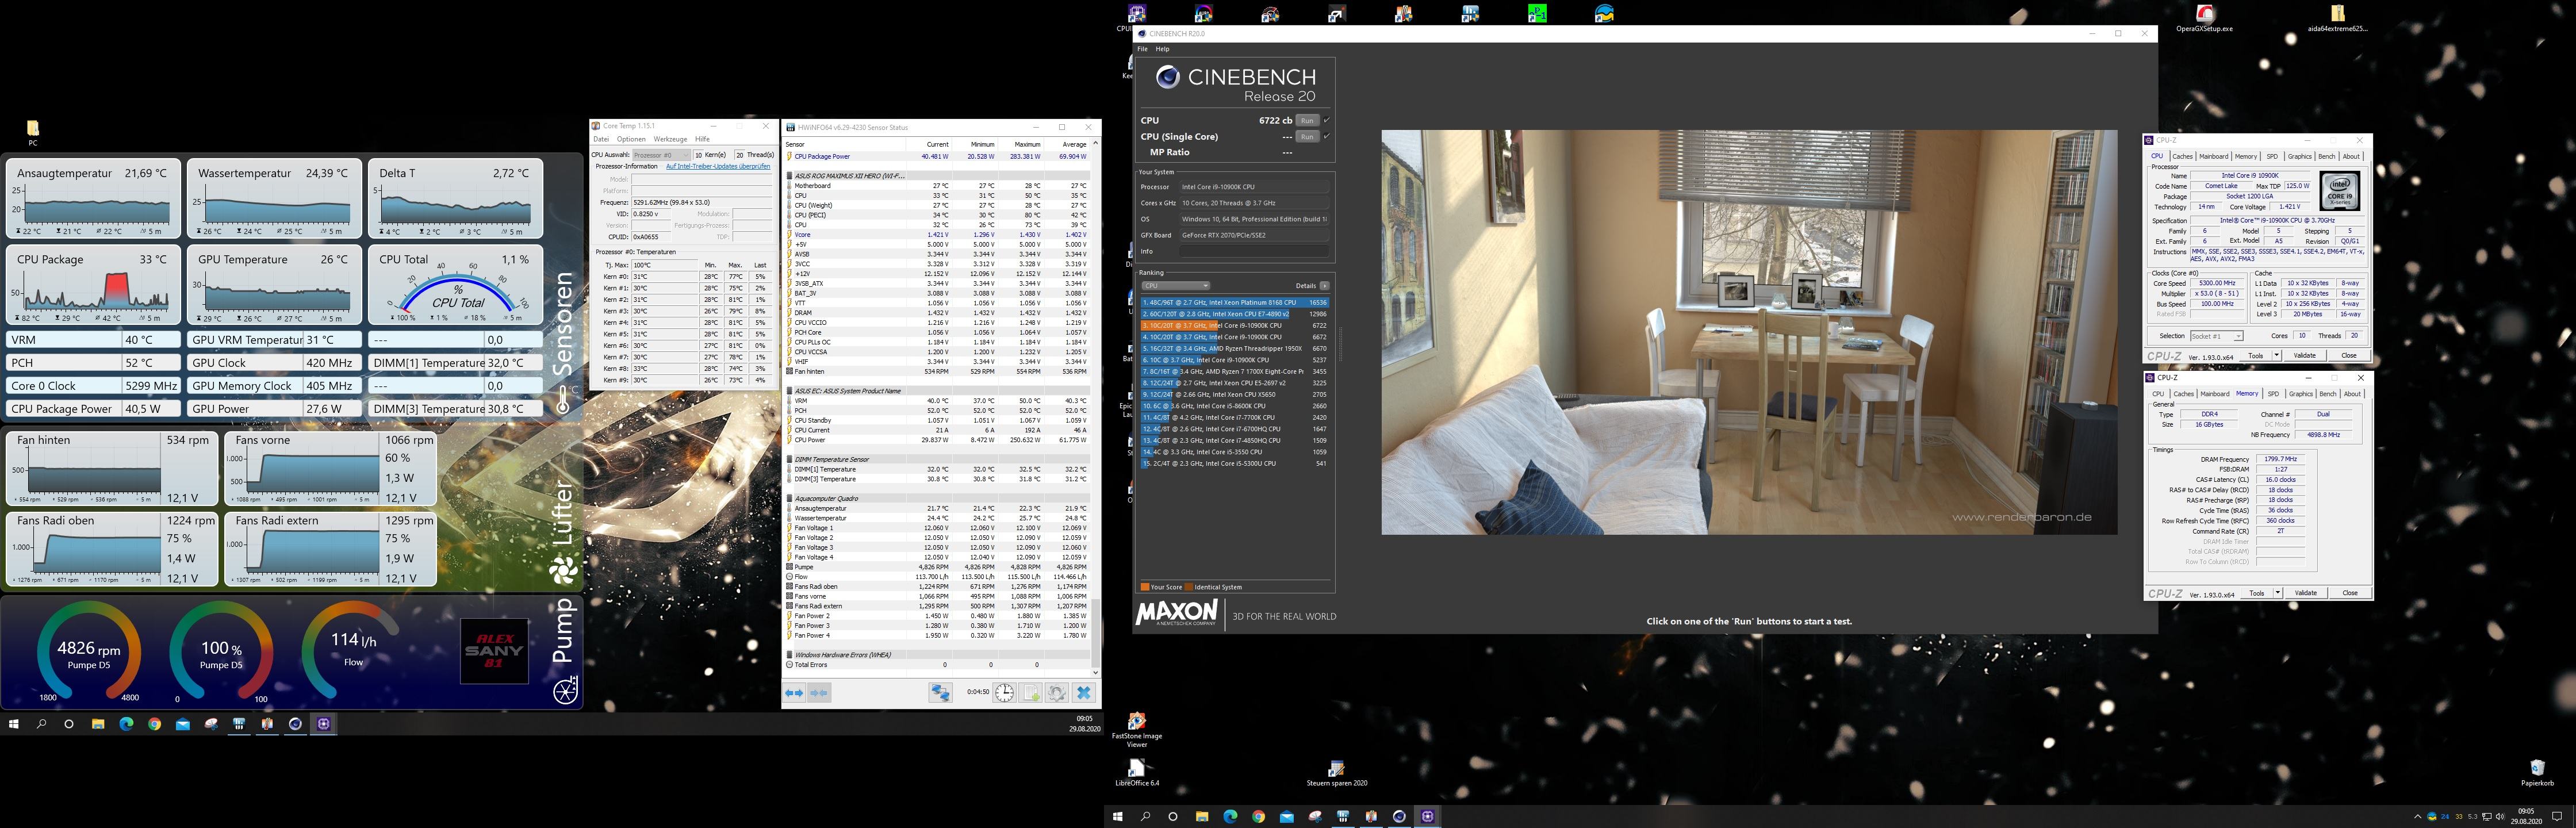Click HWiNFO log file start icon
The width and height of the screenshot is (2576, 828).
coord(1031,693)
